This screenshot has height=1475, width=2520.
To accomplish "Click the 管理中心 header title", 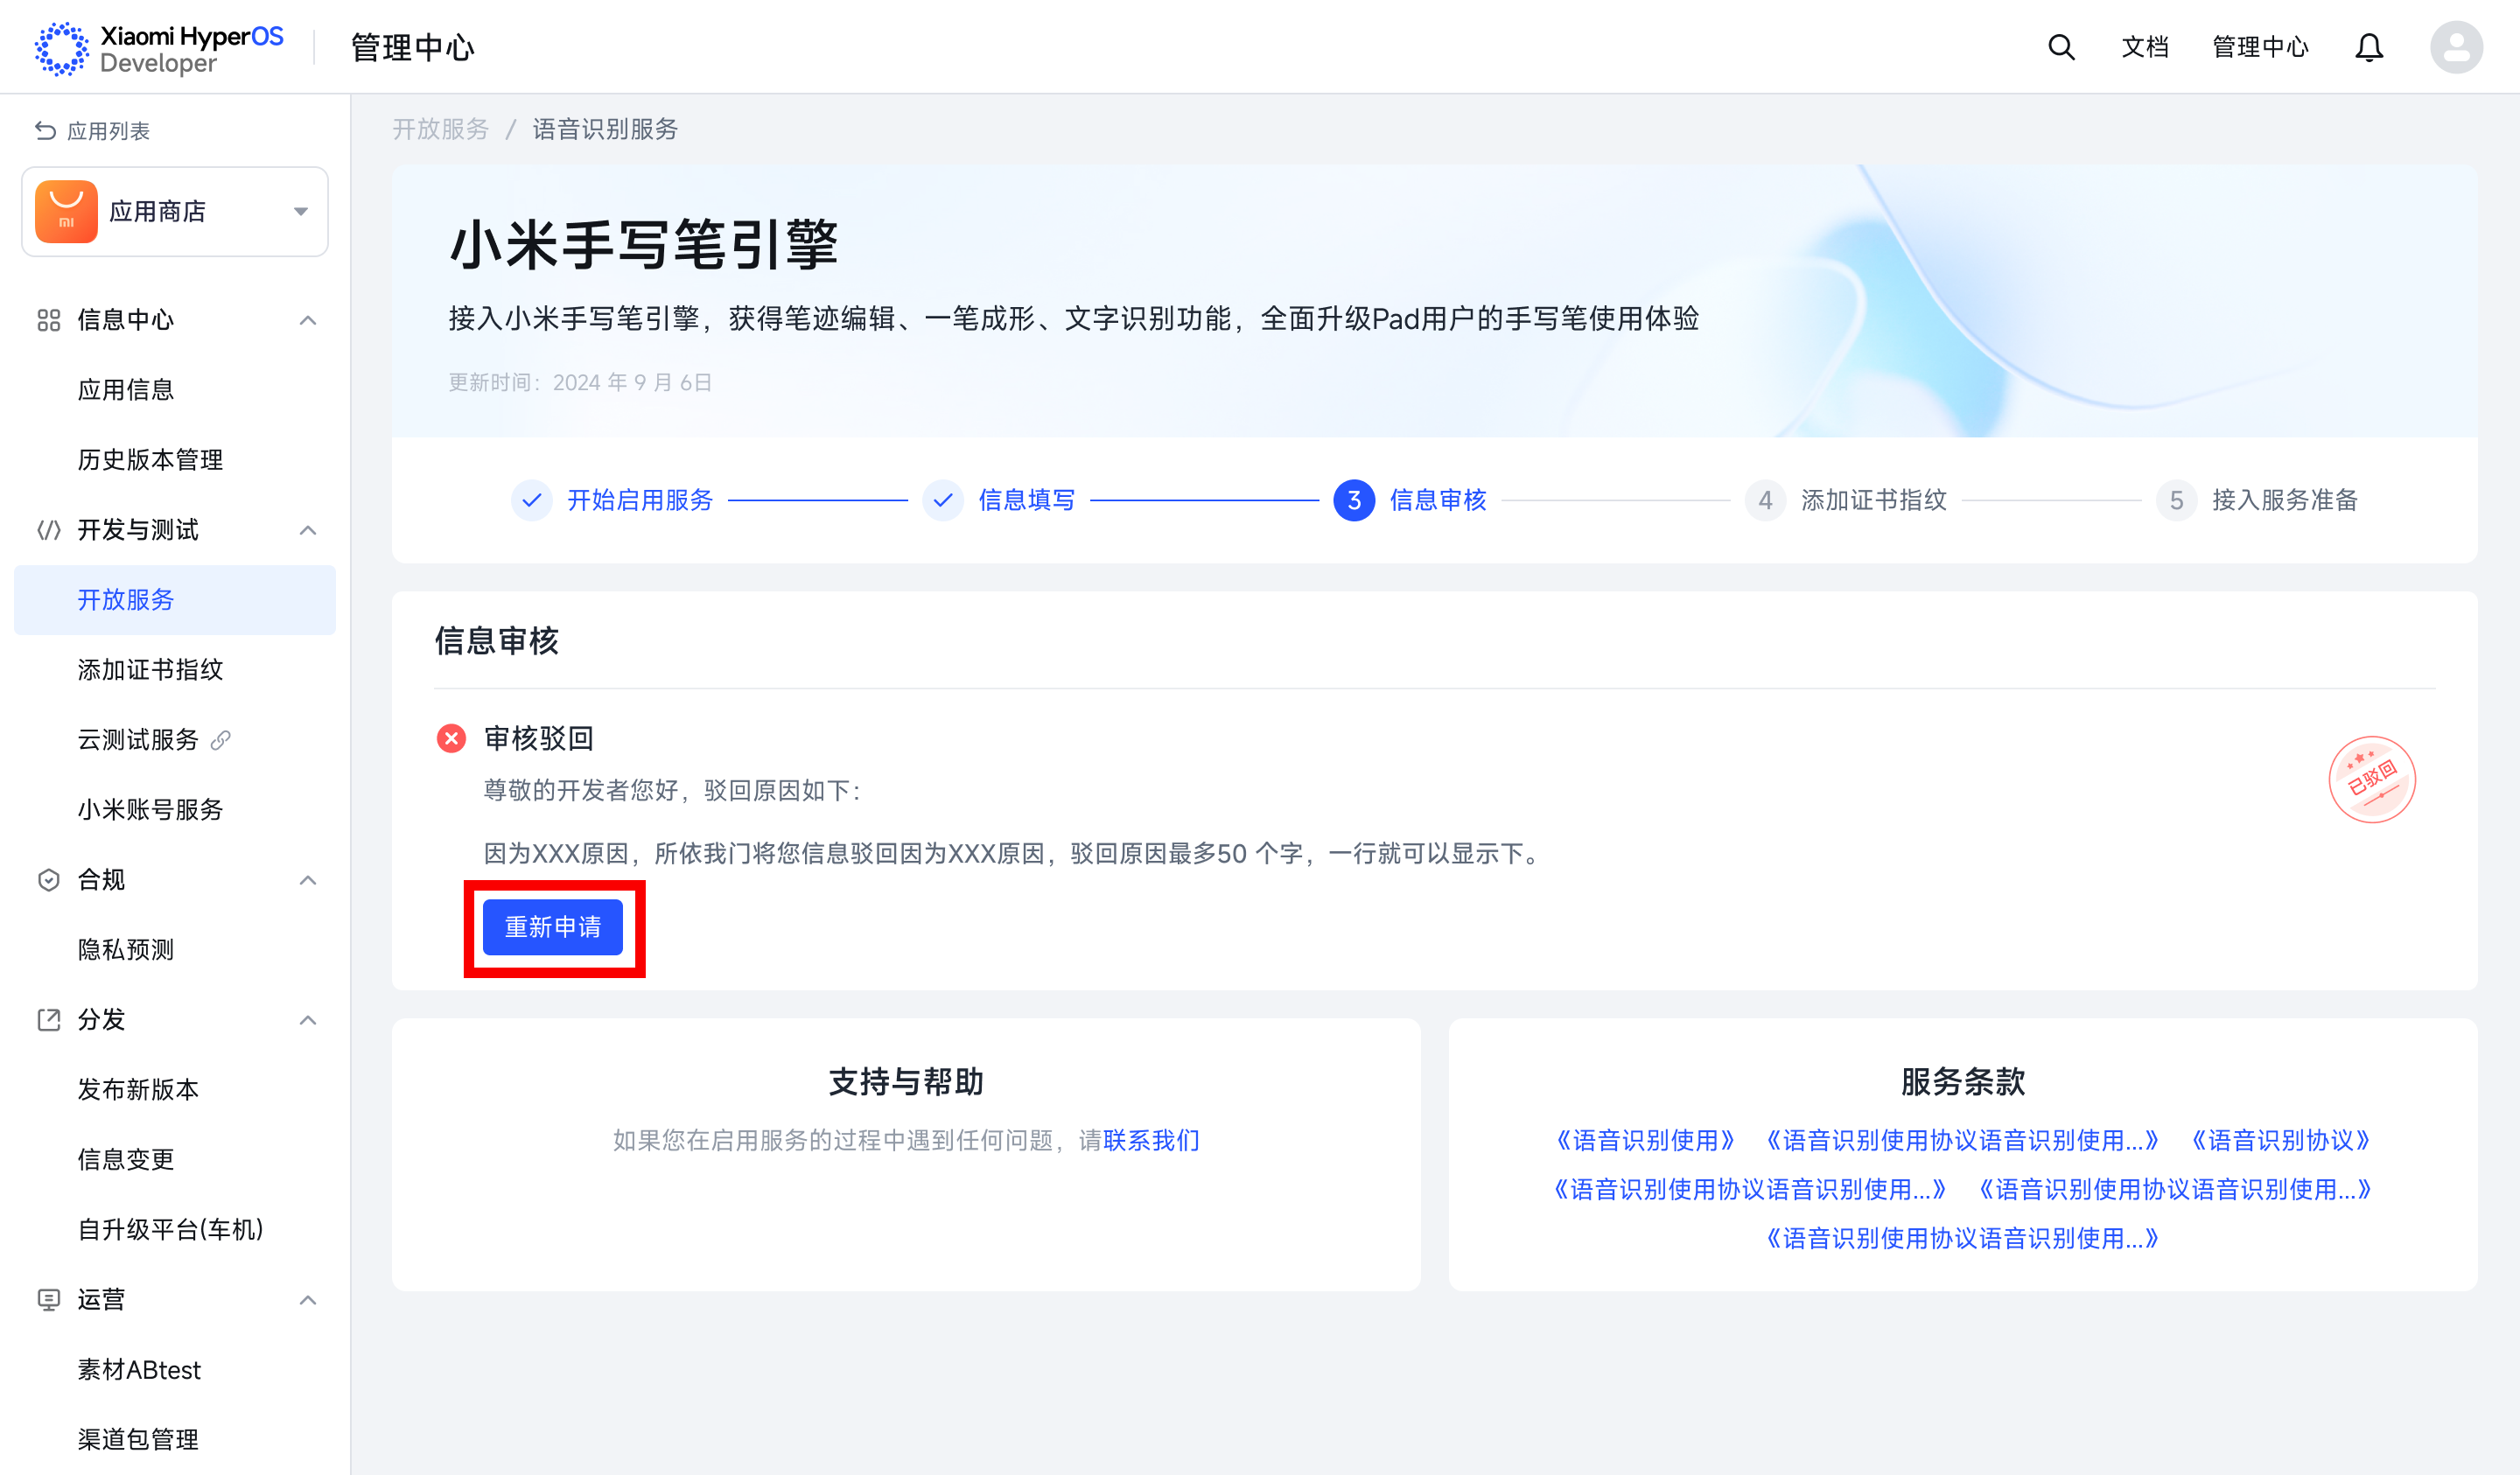I will [412, 47].
